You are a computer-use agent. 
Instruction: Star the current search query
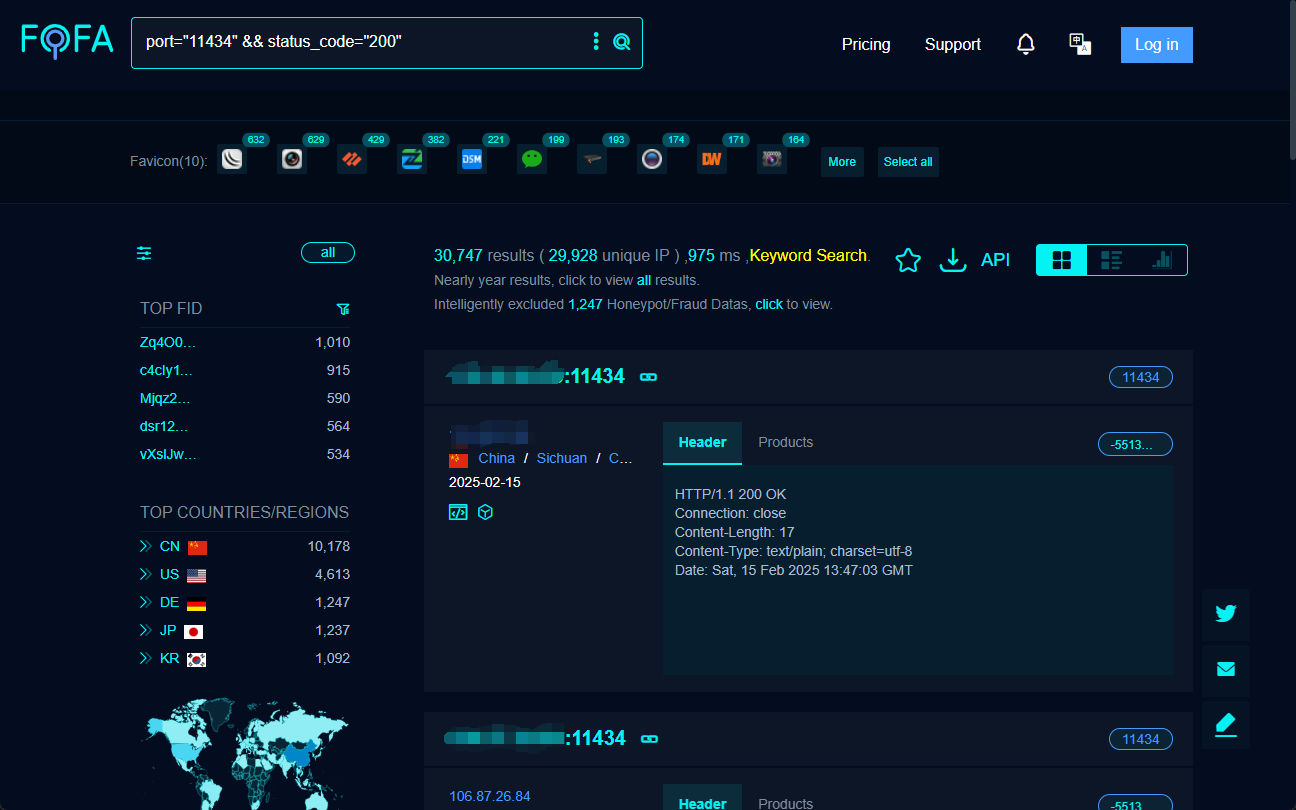coord(908,259)
